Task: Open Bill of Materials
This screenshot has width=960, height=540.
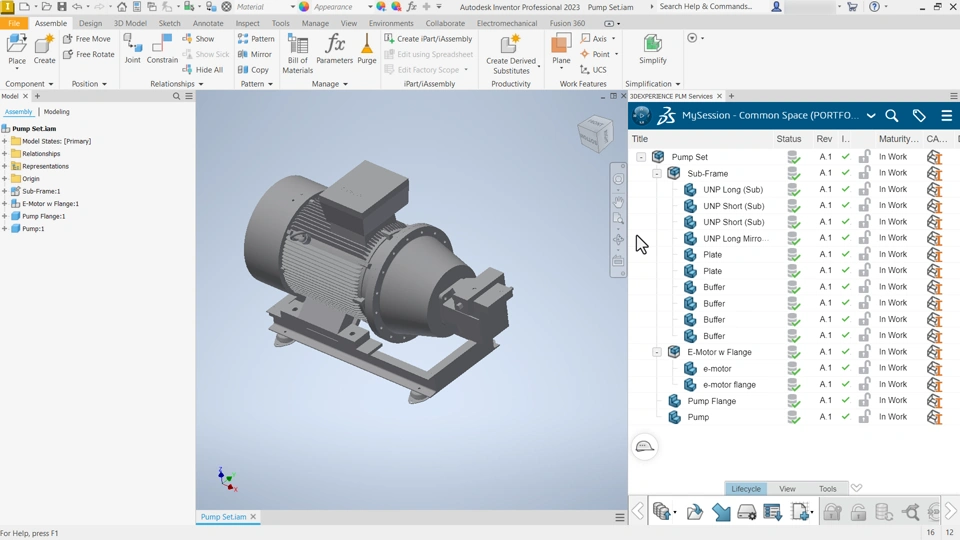Action: 298,48
